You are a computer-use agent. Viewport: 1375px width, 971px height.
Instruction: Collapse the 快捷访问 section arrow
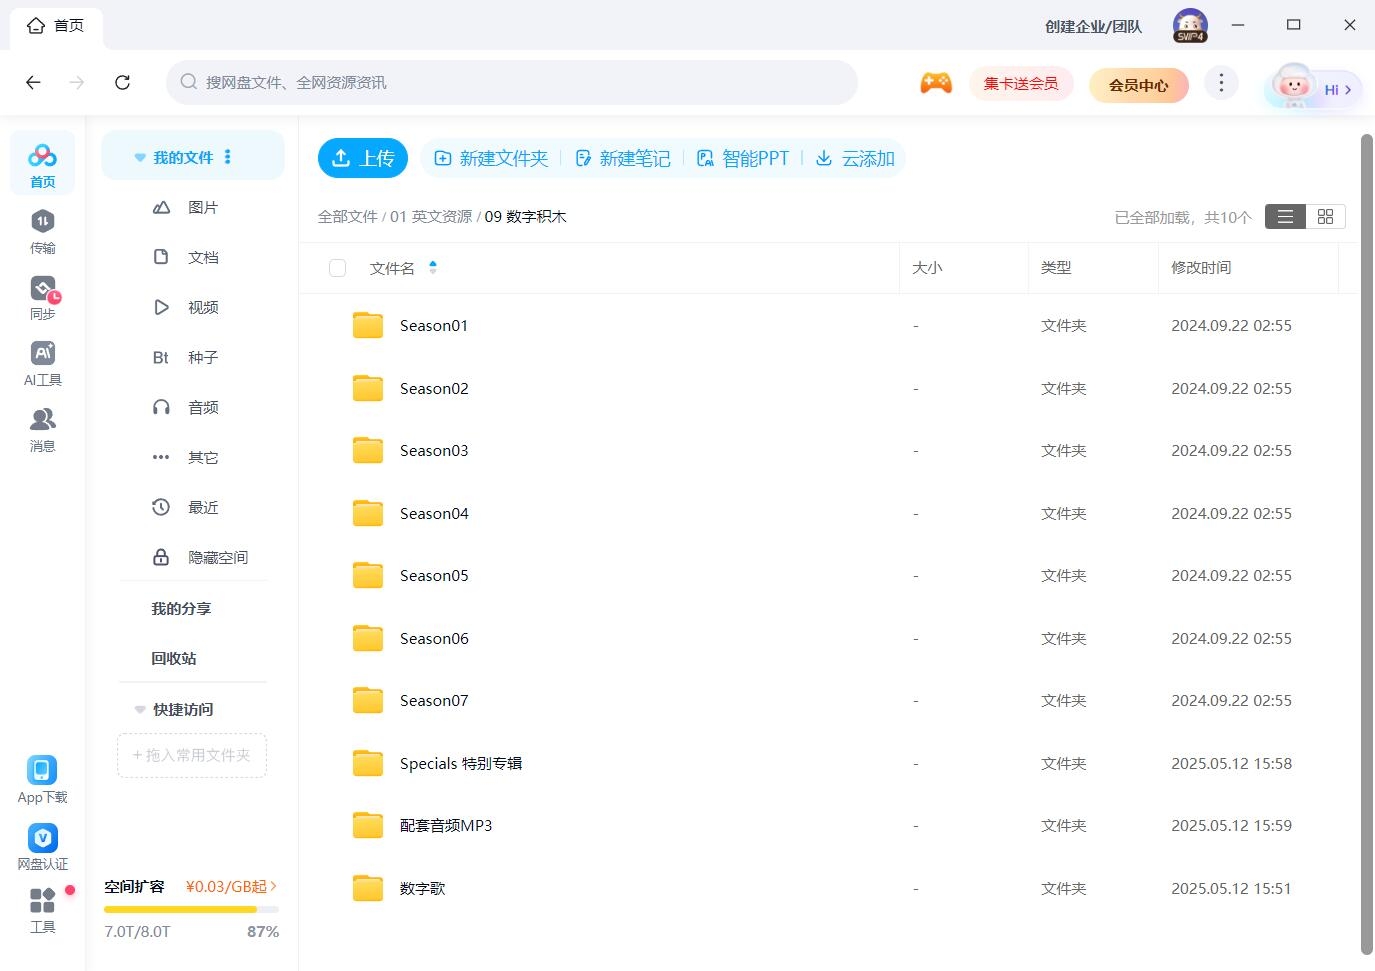point(140,709)
